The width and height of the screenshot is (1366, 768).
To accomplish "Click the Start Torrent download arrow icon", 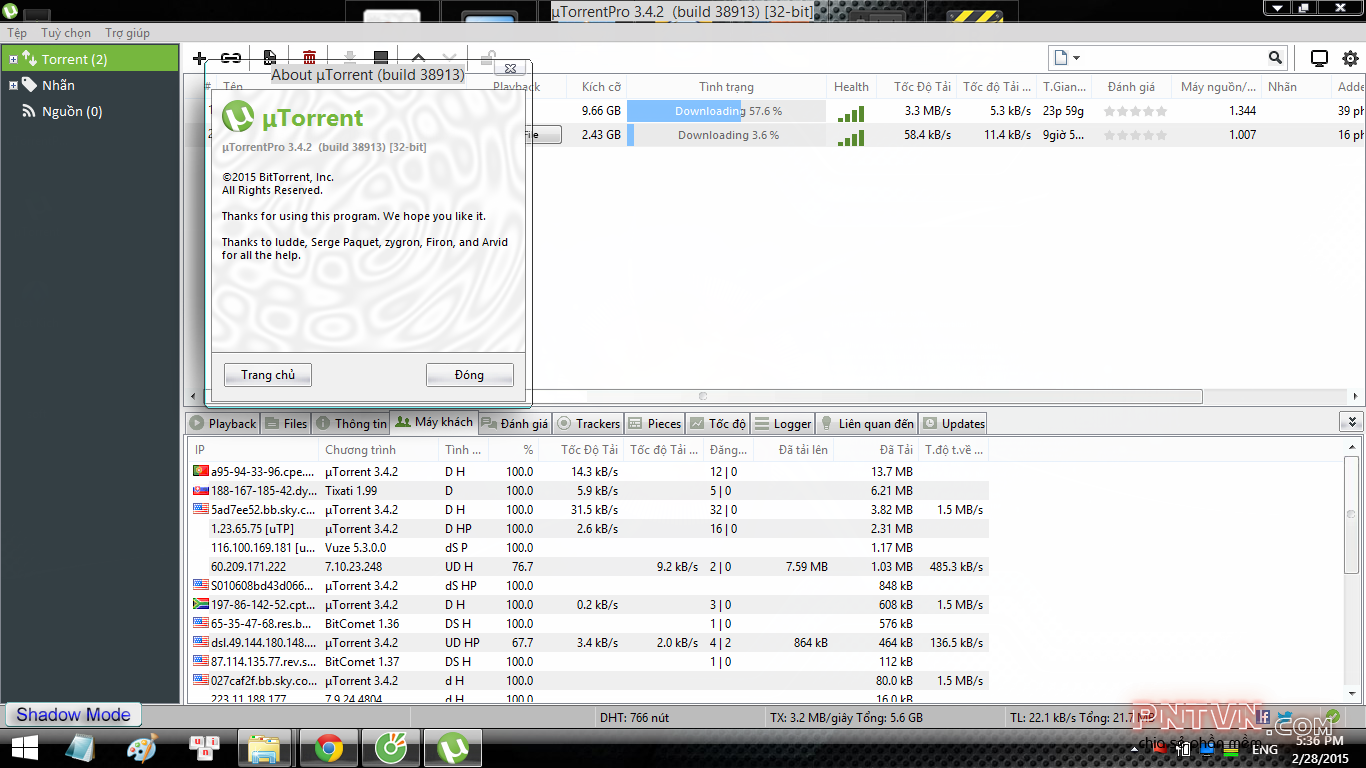I will [350, 58].
